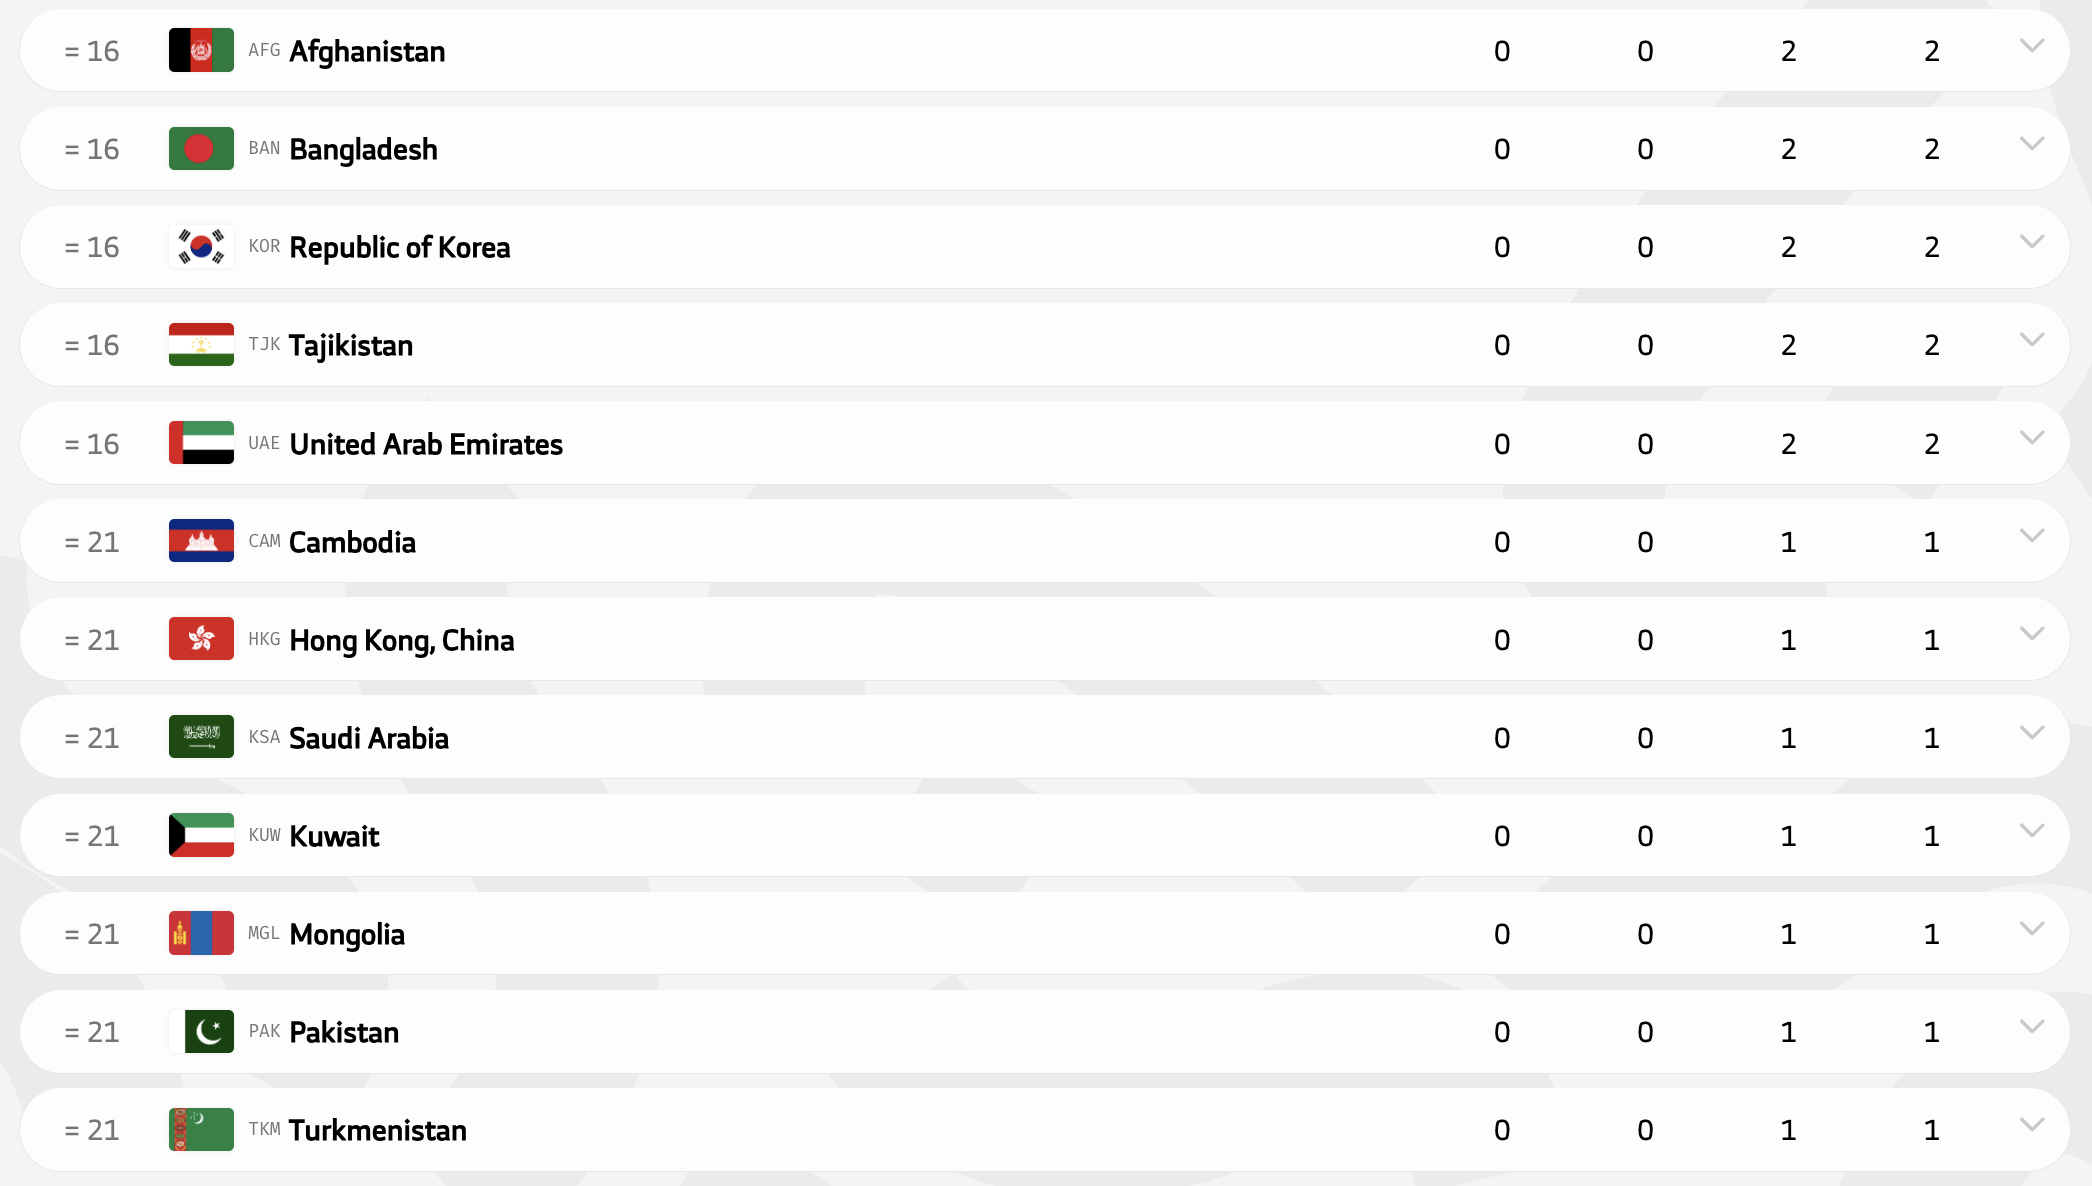
Task: Click the Republic of Korea flag
Action: click(201, 247)
